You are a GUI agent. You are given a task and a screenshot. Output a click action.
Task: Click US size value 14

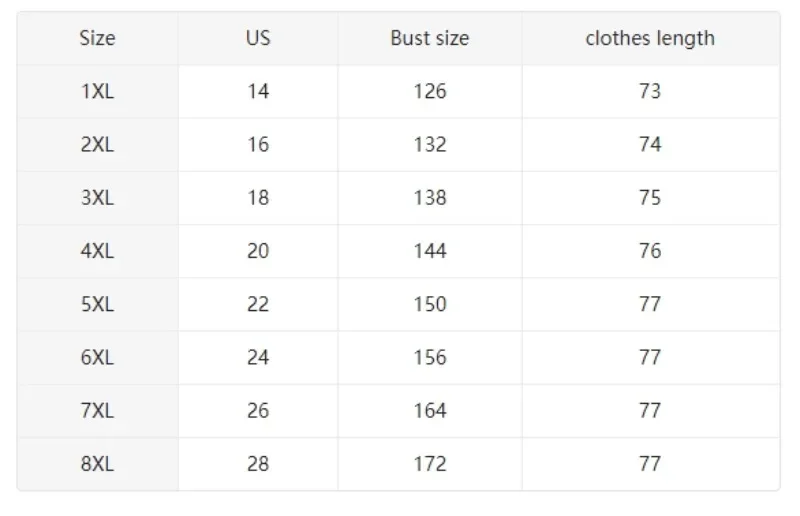point(258,91)
